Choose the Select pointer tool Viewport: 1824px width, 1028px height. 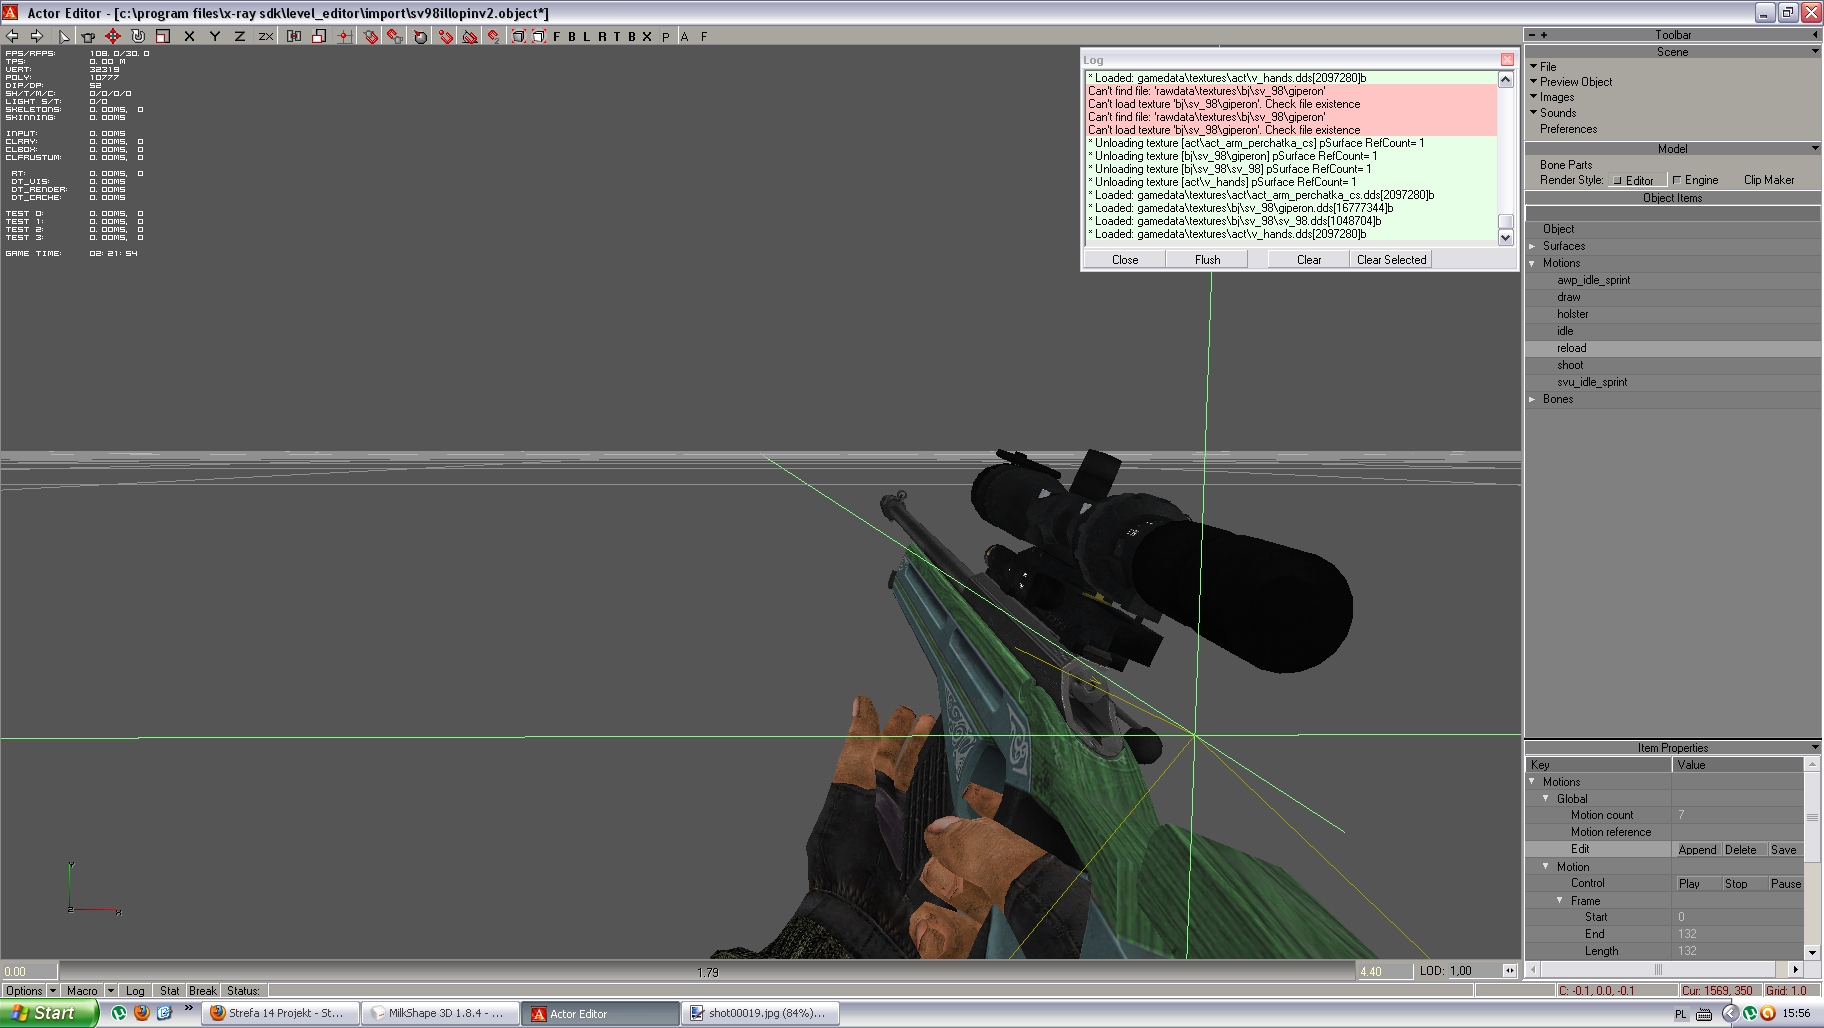point(64,36)
